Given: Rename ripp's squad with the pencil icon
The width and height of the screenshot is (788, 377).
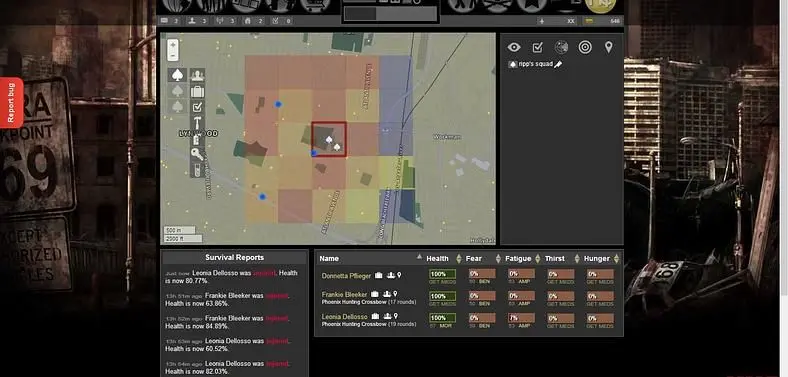Looking at the screenshot, I should click(558, 64).
